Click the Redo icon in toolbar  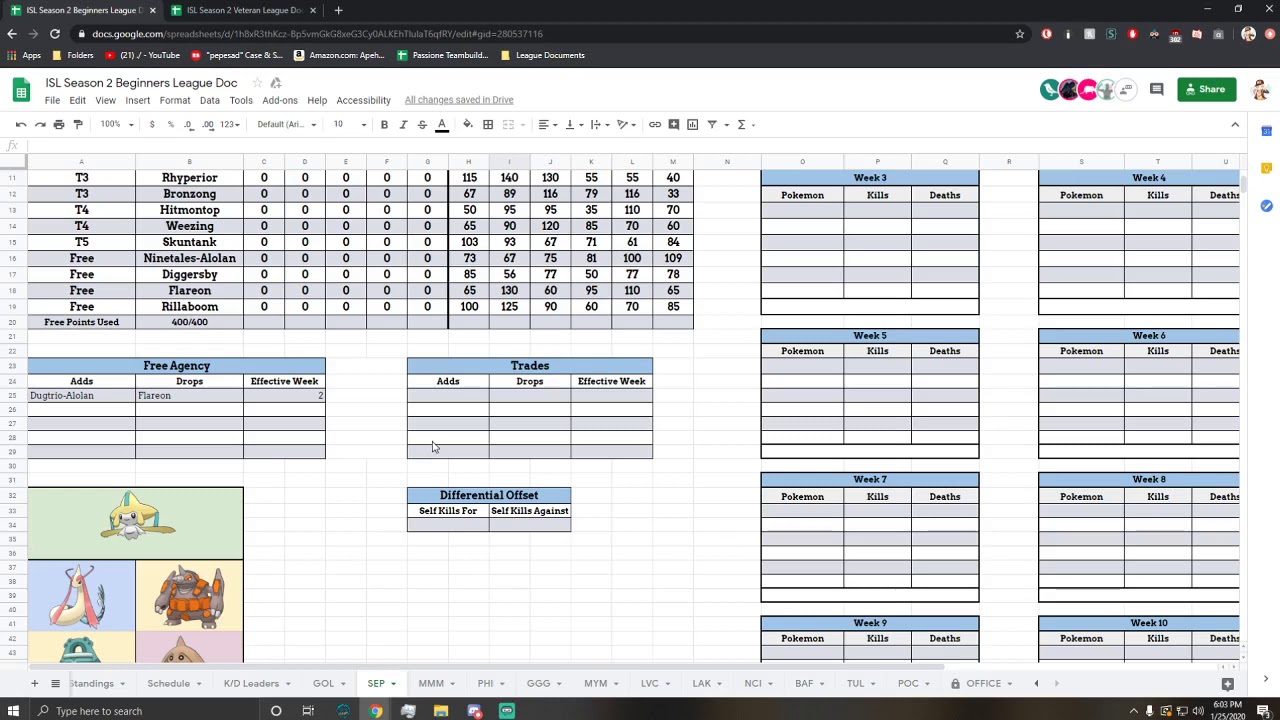[x=40, y=124]
